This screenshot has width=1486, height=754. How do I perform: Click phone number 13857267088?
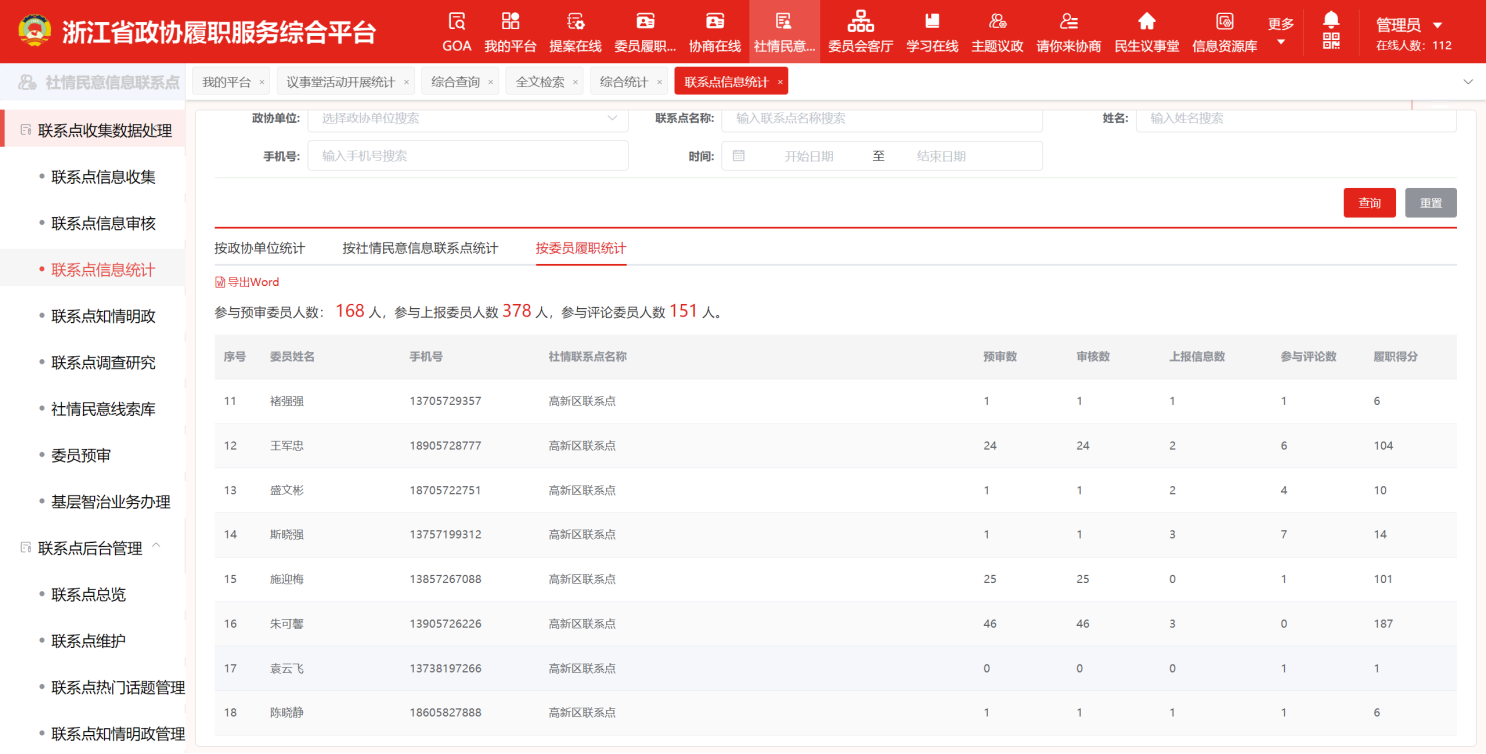click(x=445, y=579)
